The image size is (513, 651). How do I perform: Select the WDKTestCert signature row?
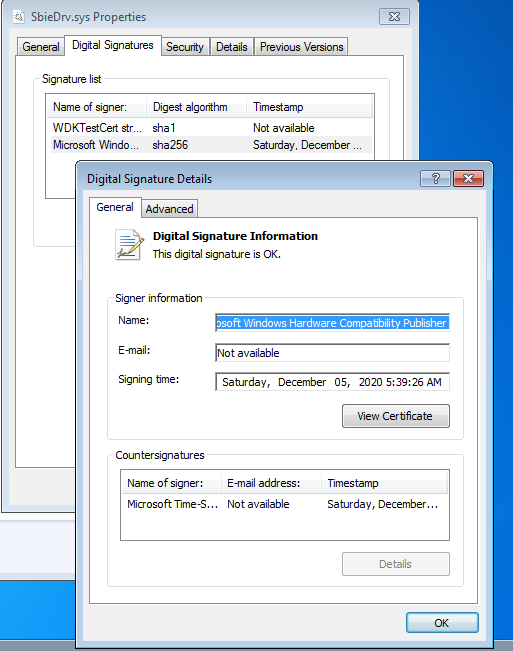pos(211,128)
